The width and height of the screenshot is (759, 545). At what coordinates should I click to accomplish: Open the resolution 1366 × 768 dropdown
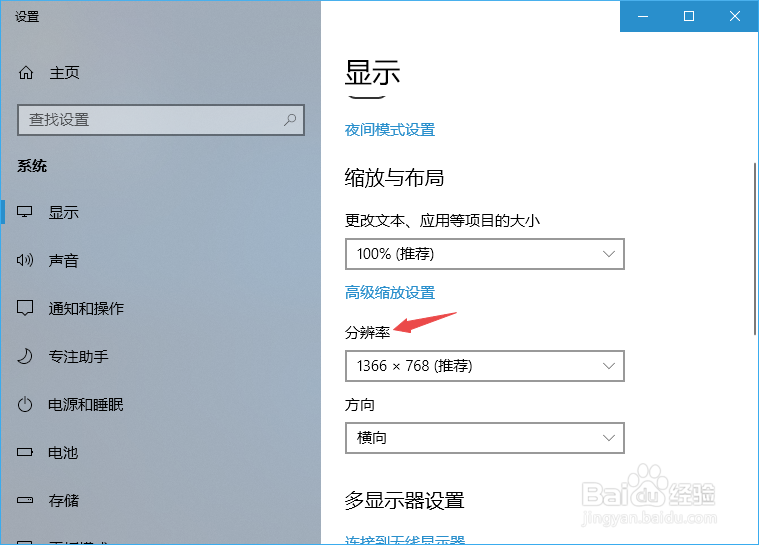tap(484, 366)
